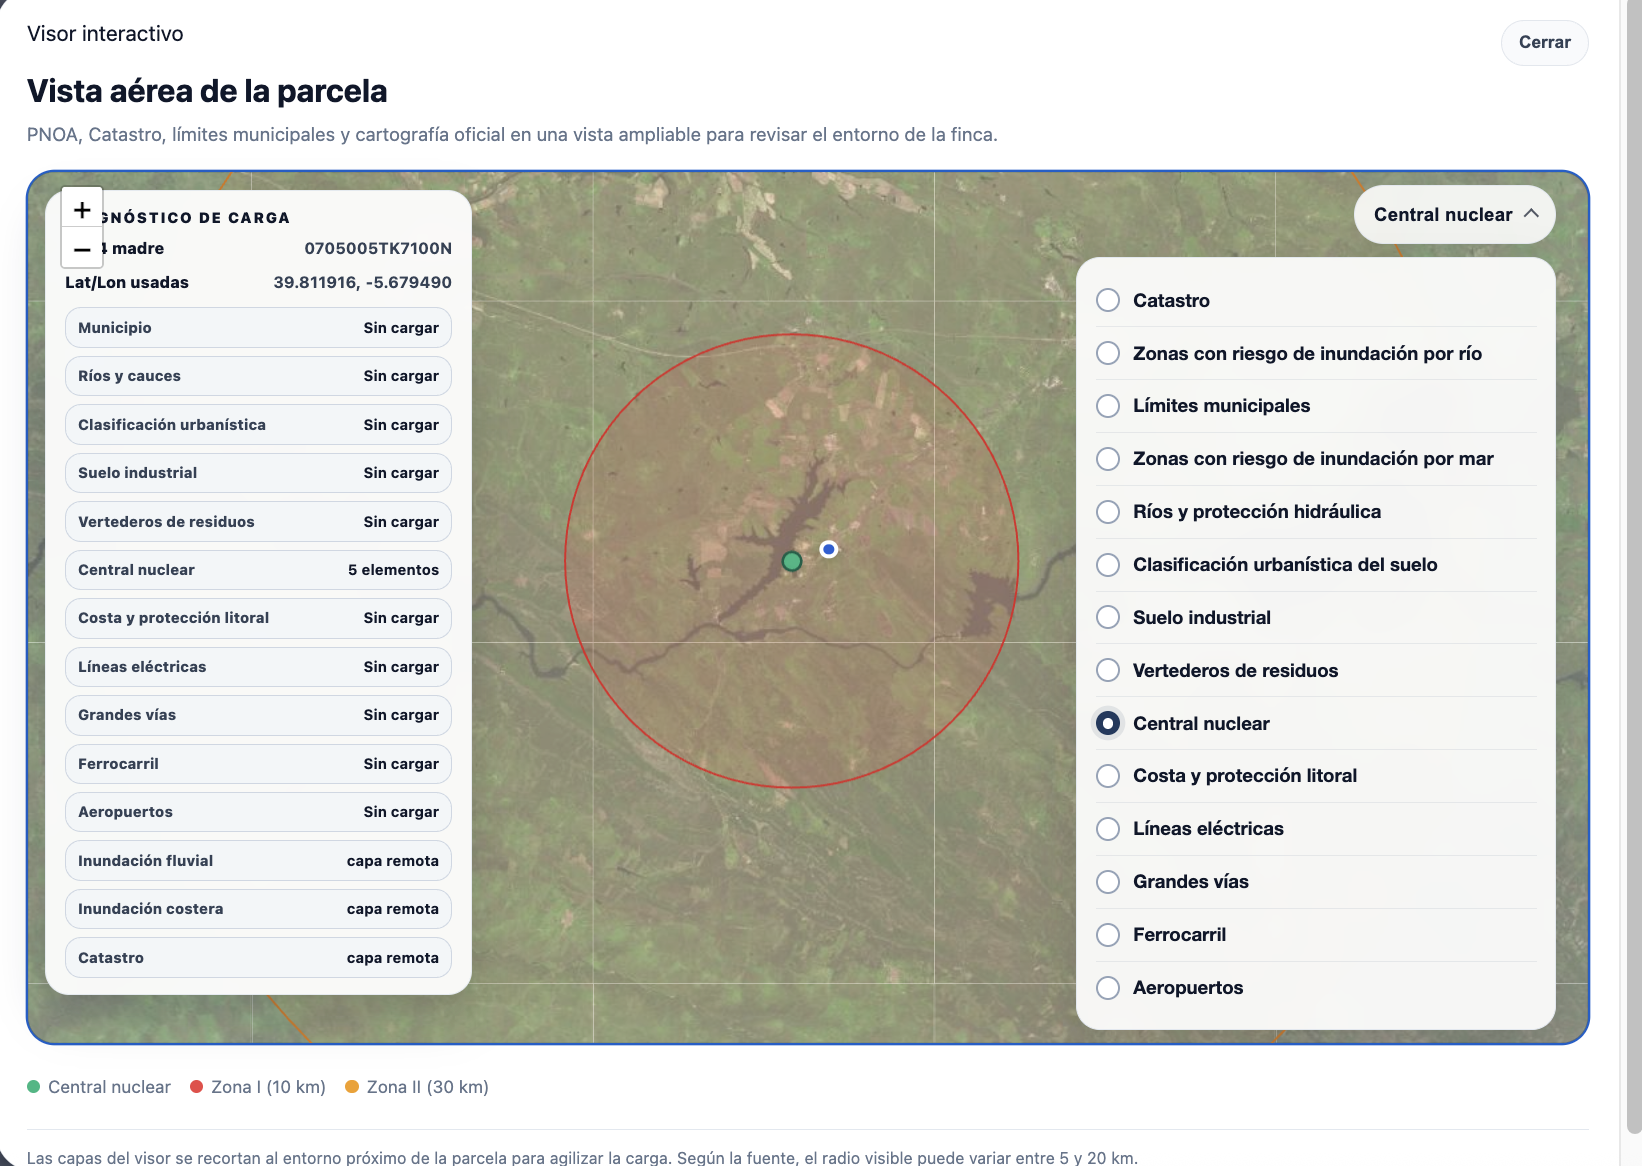The height and width of the screenshot is (1166, 1642).
Task: Click Zona II (30 km) legend entry
Action: [x=417, y=1087]
